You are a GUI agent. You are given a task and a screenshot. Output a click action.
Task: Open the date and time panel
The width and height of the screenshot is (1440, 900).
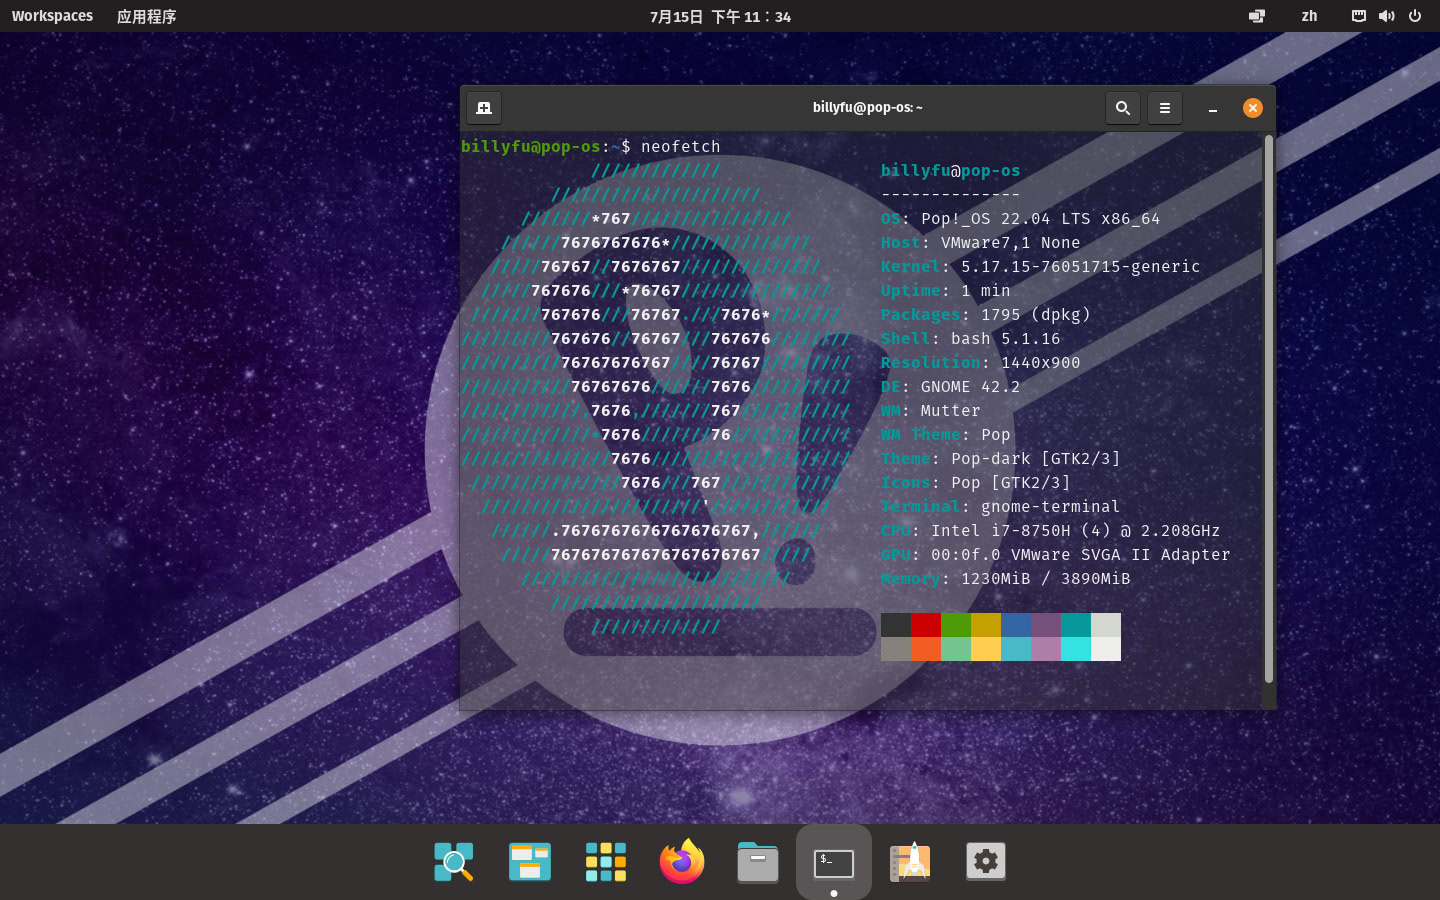[x=720, y=16]
